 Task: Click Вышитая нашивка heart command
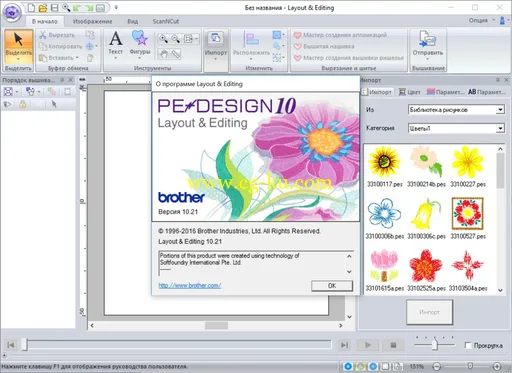324,46
